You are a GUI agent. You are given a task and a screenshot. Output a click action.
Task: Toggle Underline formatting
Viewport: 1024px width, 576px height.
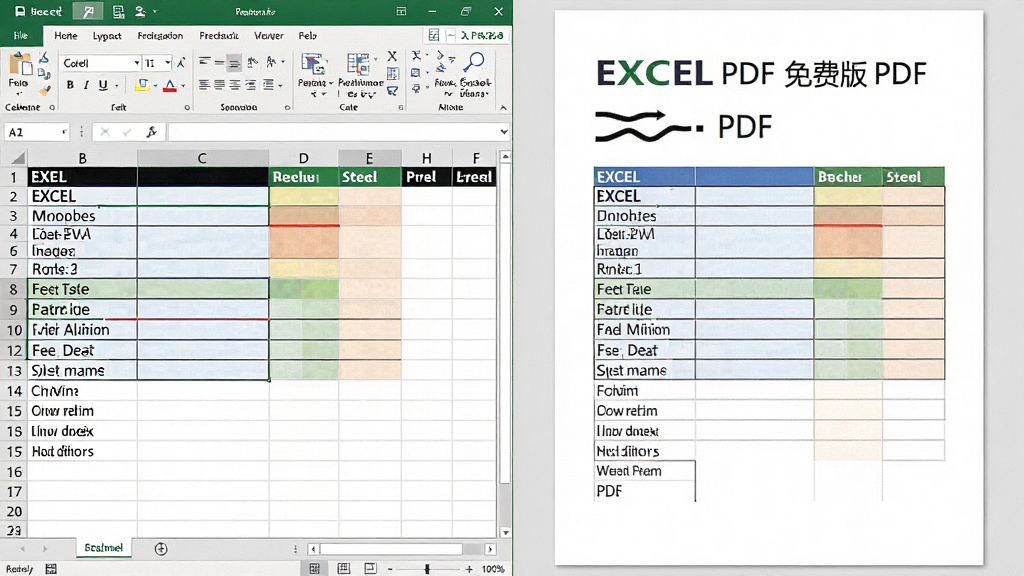tap(103, 85)
